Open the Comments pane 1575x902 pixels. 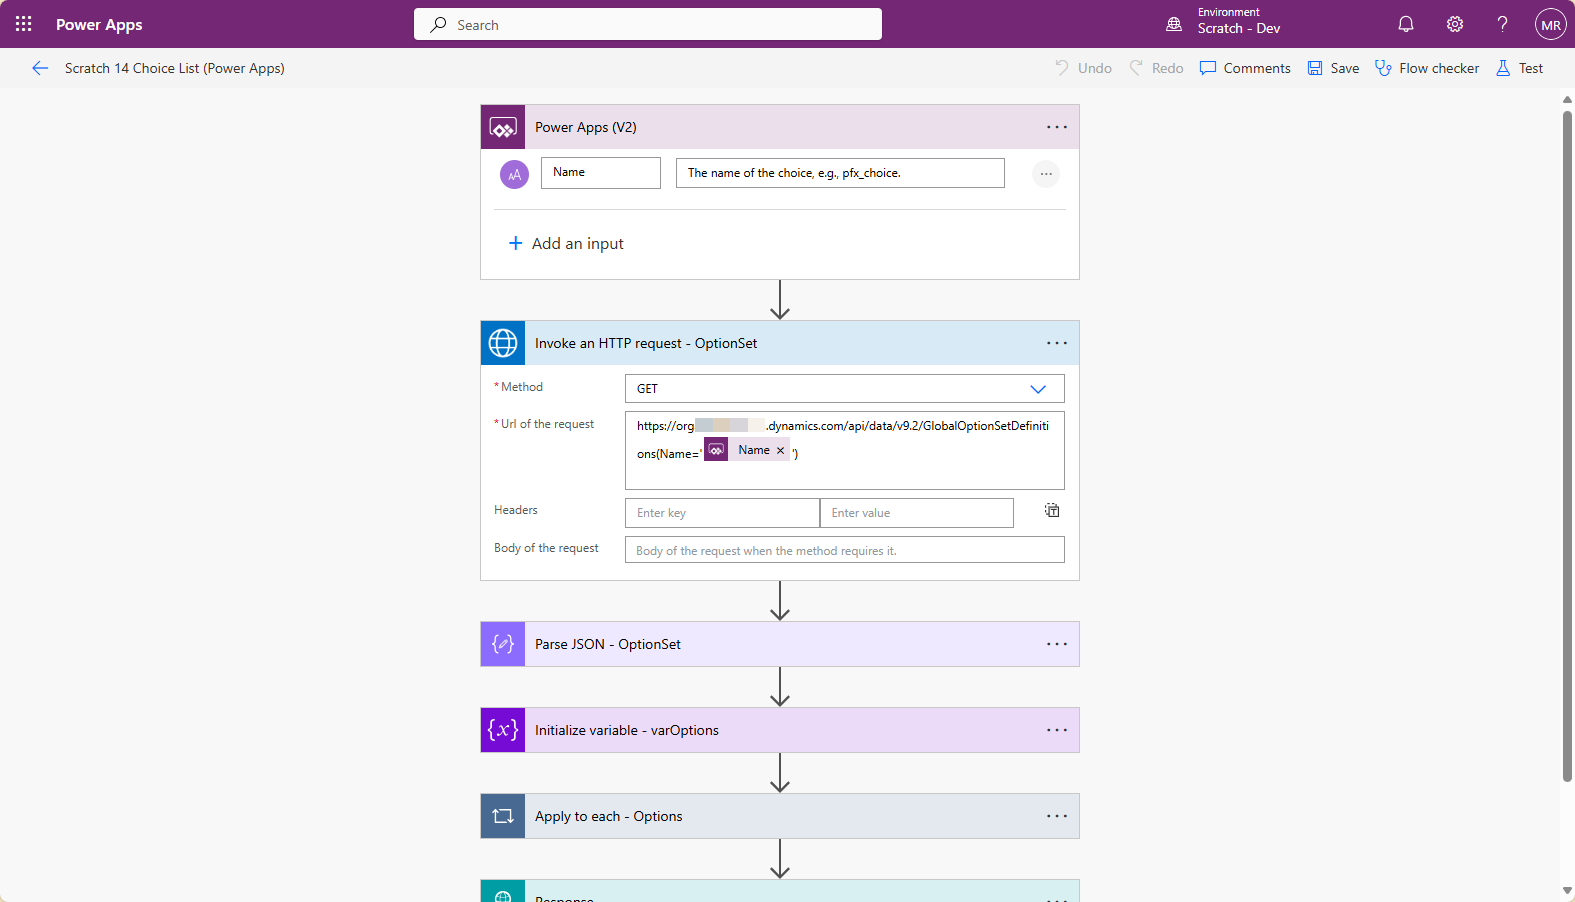click(x=1245, y=68)
